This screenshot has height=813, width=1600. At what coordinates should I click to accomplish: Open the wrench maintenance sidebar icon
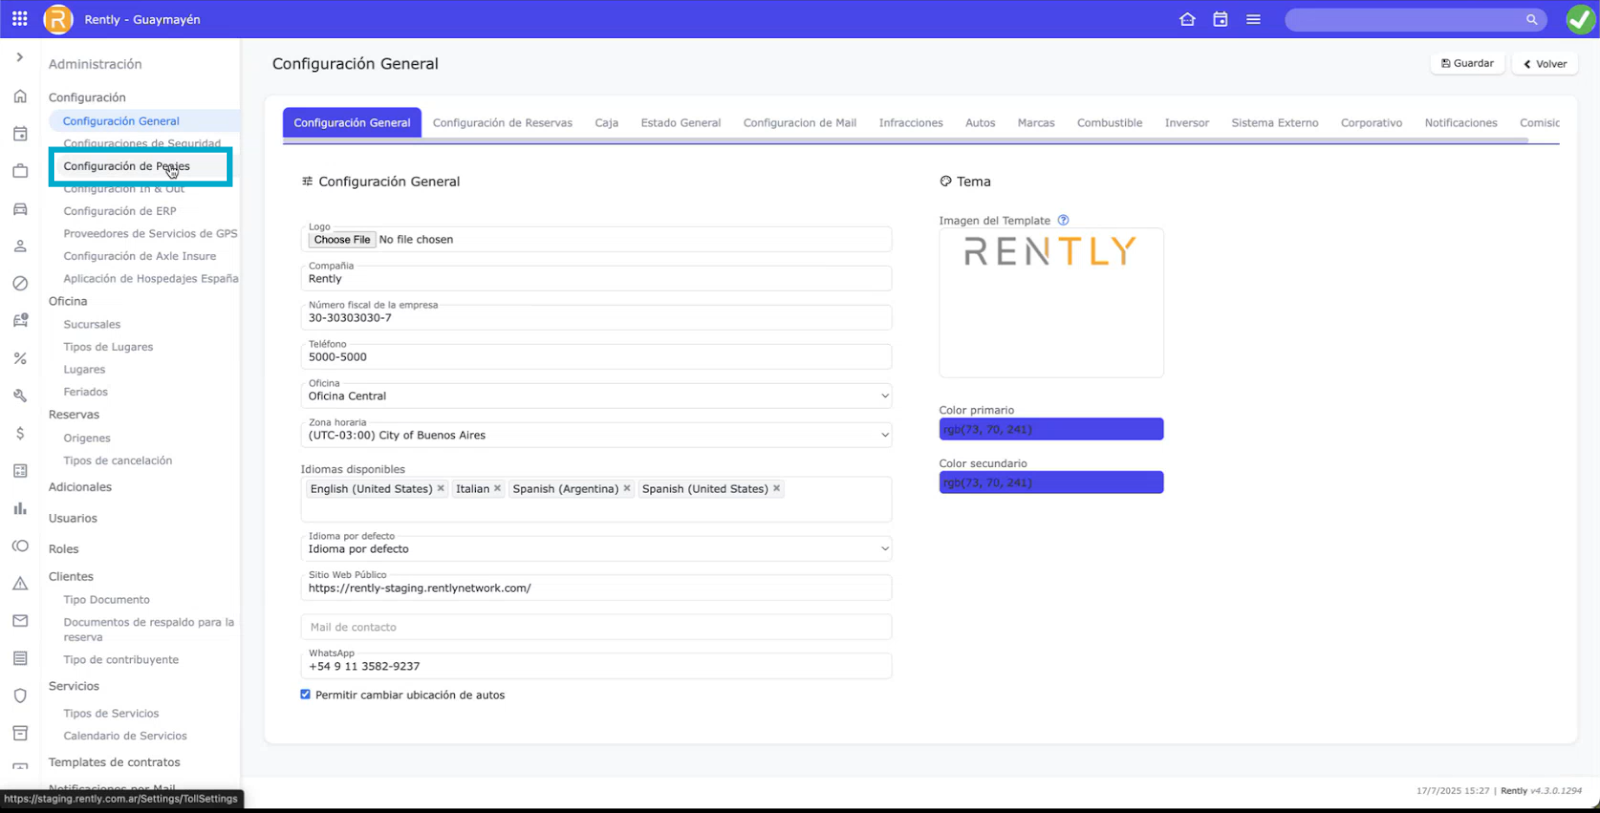(20, 396)
